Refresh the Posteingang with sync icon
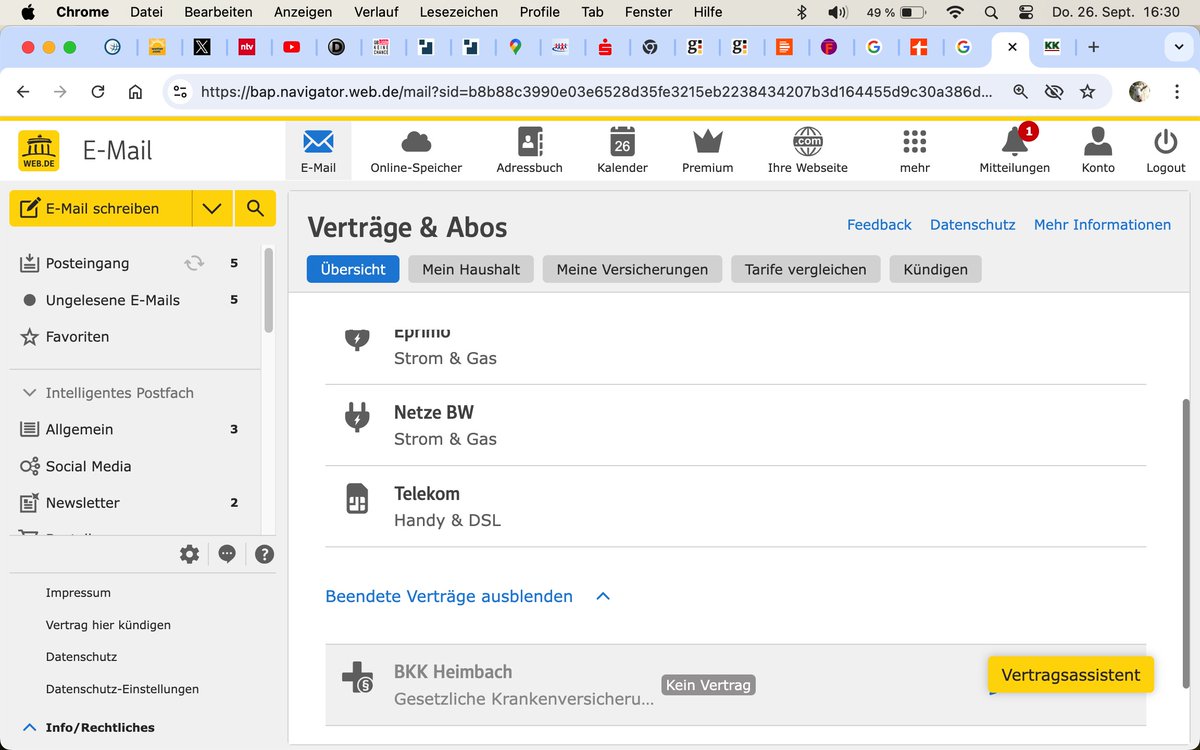 (194, 263)
